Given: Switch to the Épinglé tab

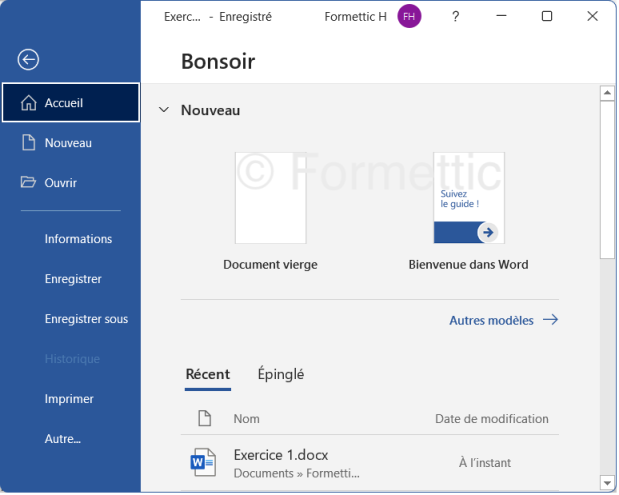Looking at the screenshot, I should pos(280,374).
